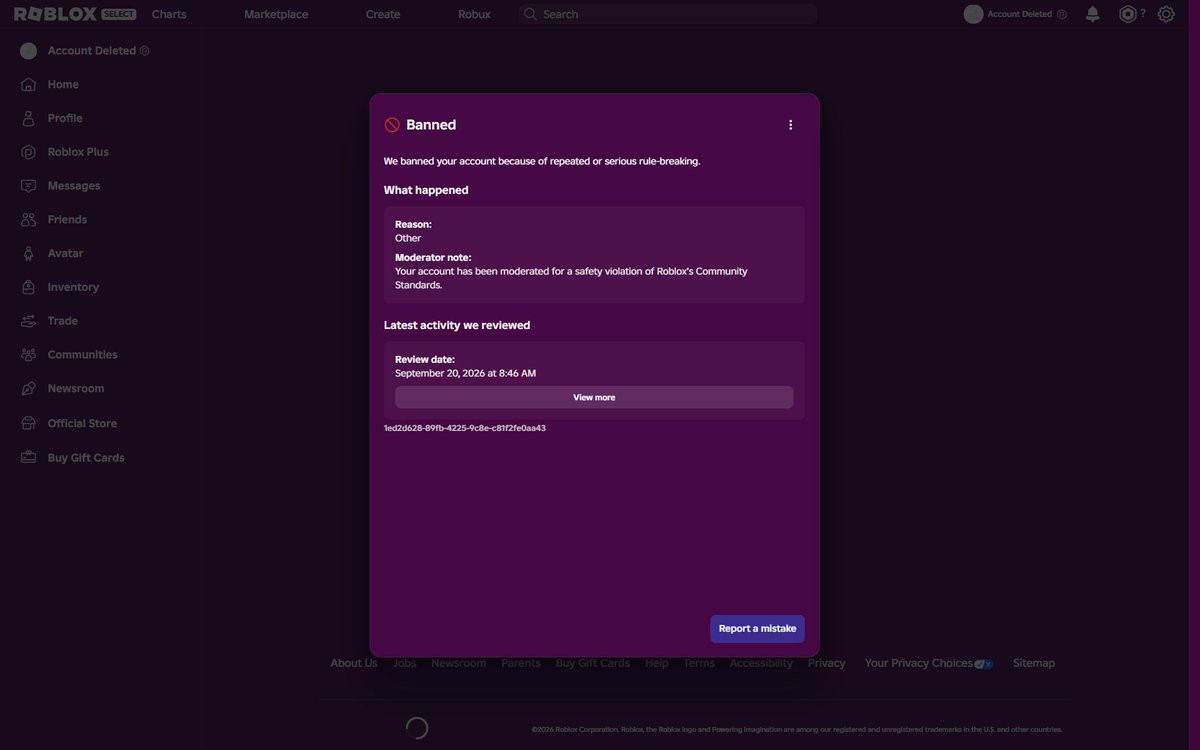Viewport: 1200px width, 750px height.
Task: Click the Friends people icon
Action: coord(28,219)
